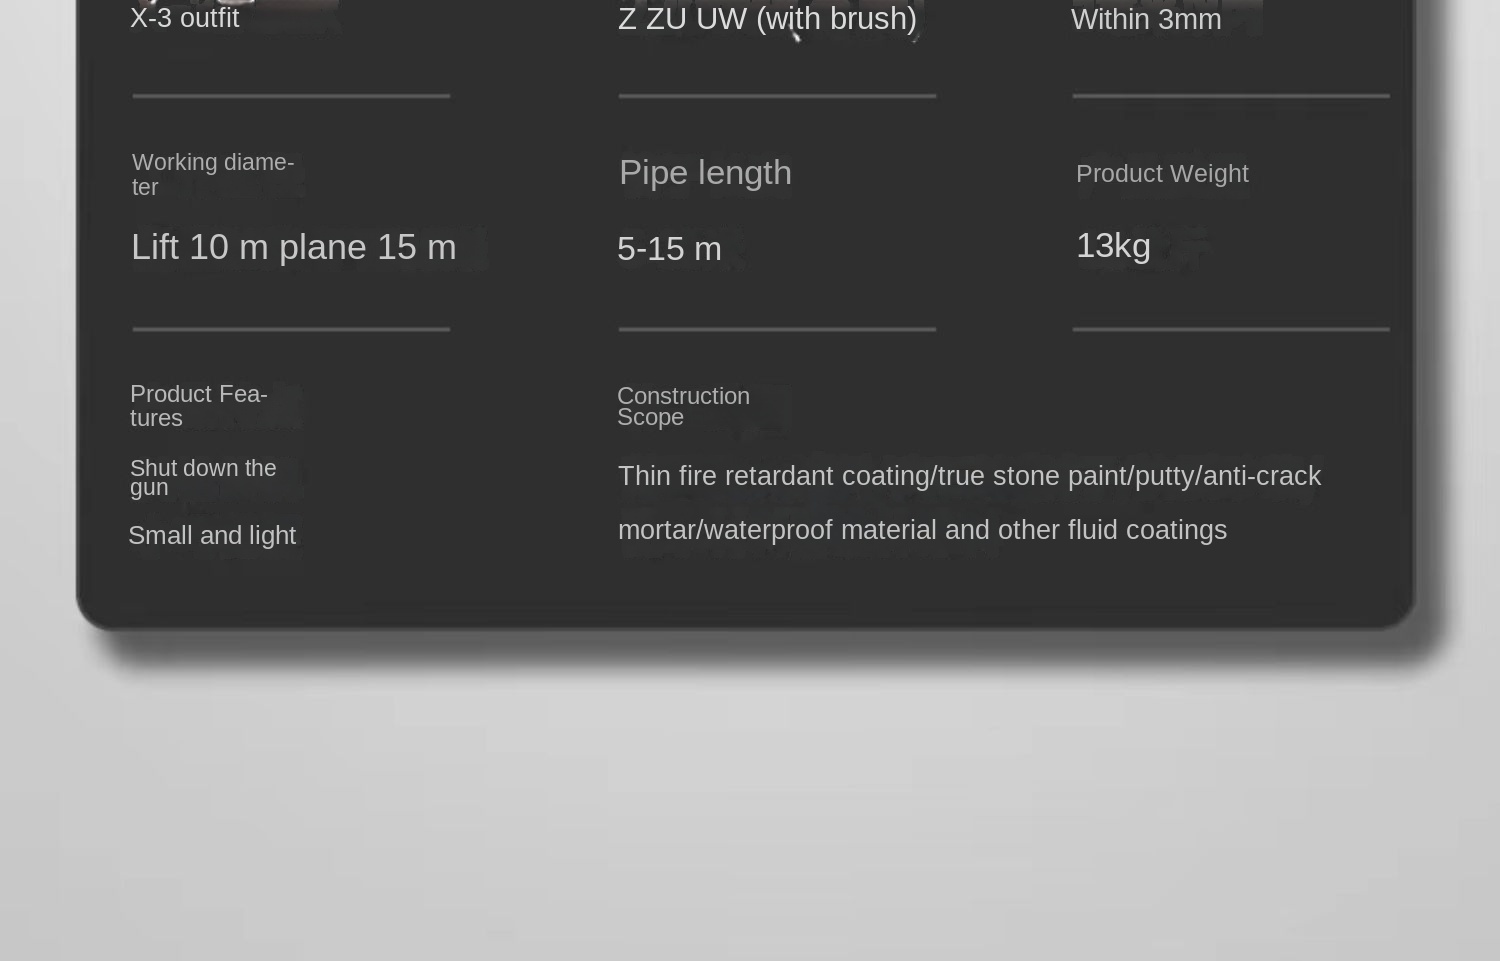Select the 'Z ZU UW (with brush)' value
This screenshot has height=961, width=1500.
tap(767, 18)
